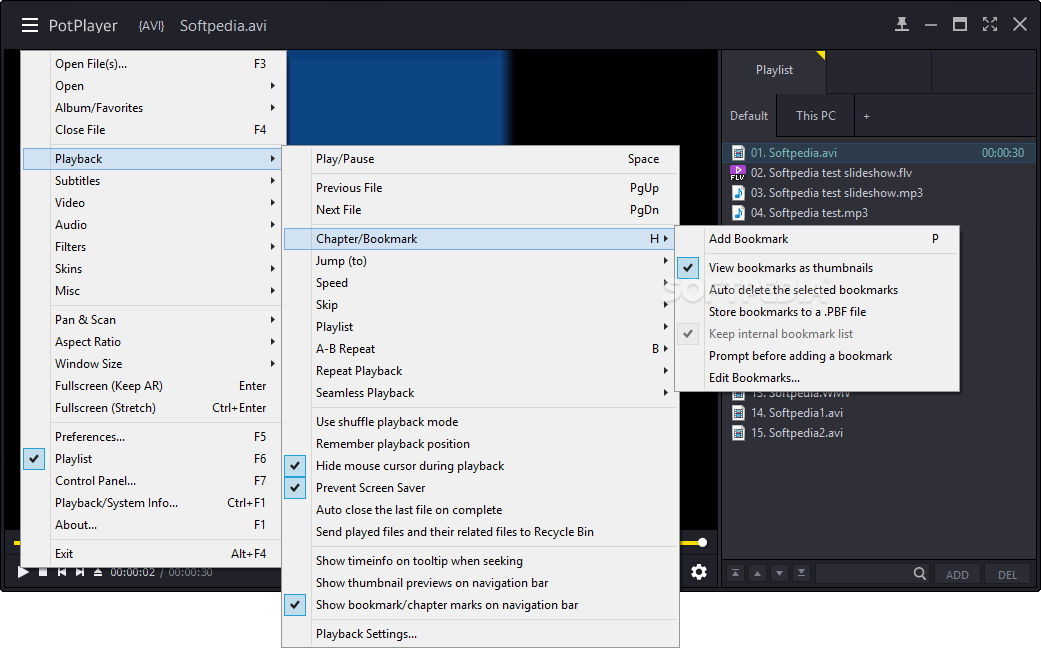Screen dimensions: 1041x648
Task: Expand the Repeat Playback submenu
Action: click(x=481, y=370)
